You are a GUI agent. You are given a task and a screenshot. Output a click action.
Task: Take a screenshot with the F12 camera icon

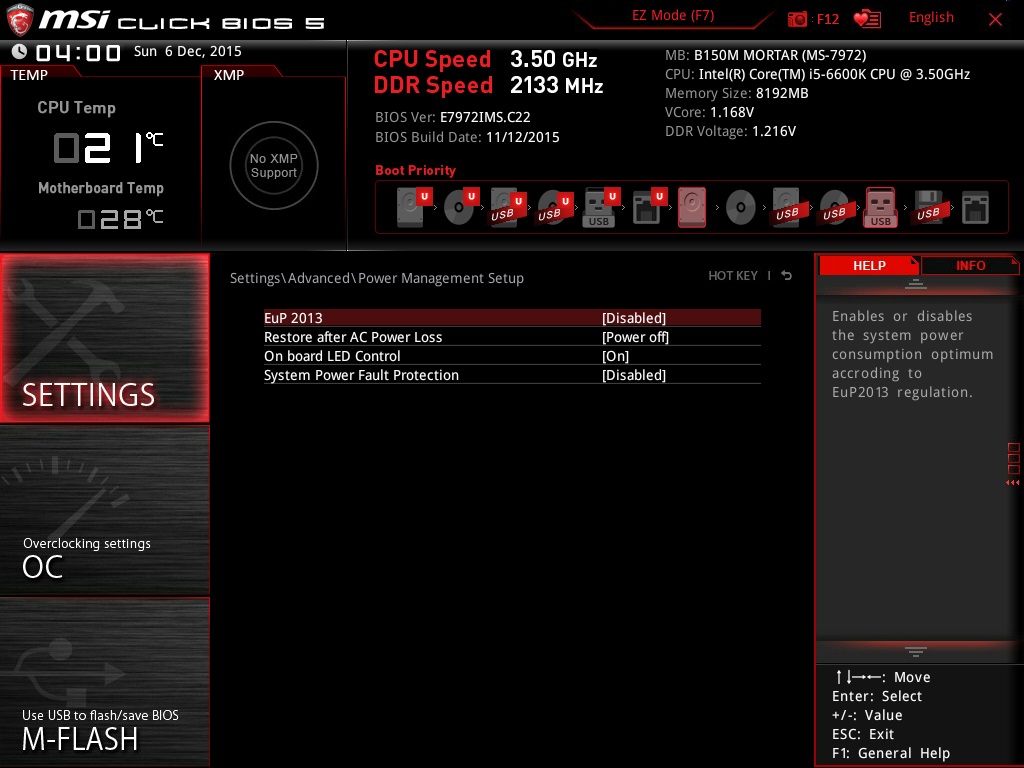[x=797, y=19]
